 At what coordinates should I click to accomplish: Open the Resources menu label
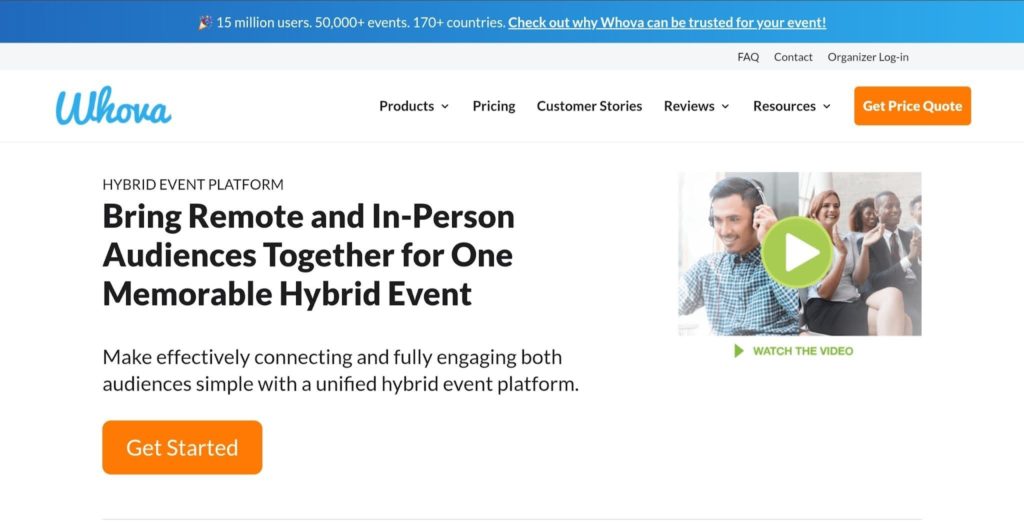(784, 106)
